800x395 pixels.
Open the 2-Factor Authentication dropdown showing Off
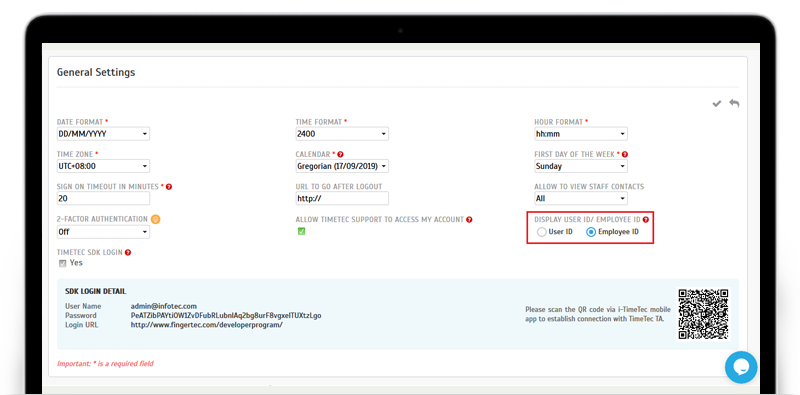click(x=103, y=232)
